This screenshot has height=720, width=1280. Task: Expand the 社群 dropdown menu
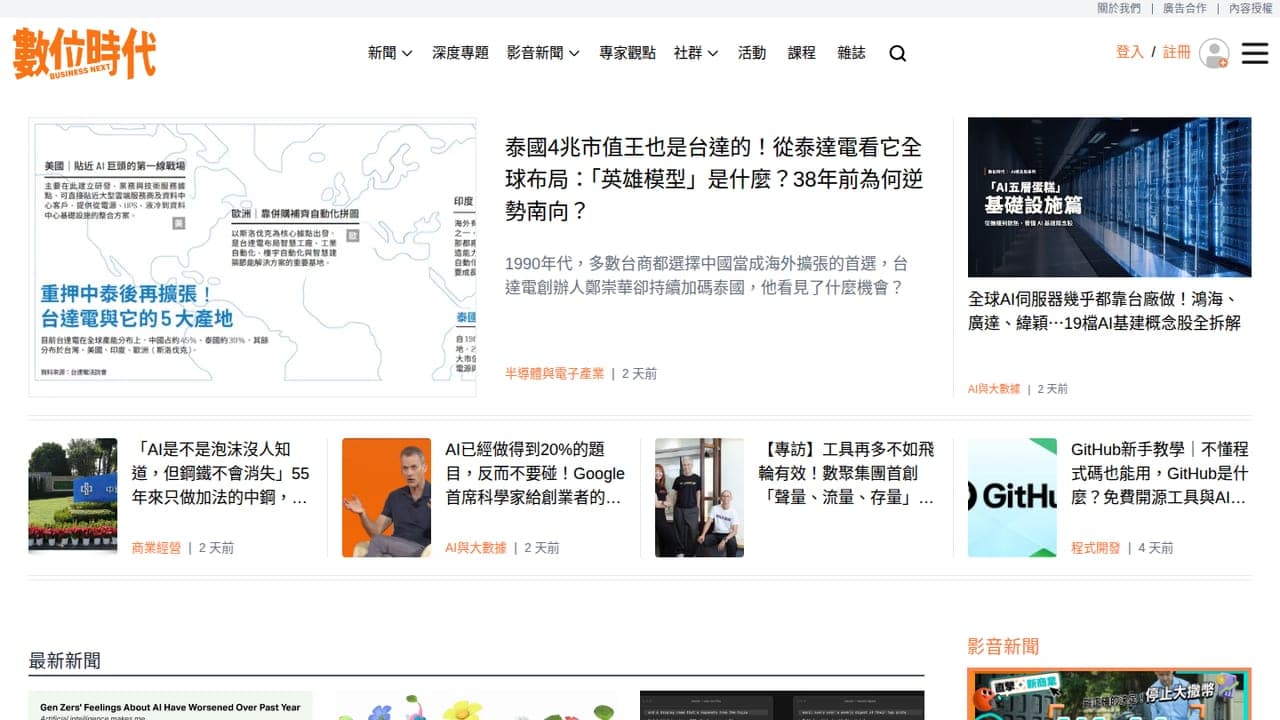point(696,53)
